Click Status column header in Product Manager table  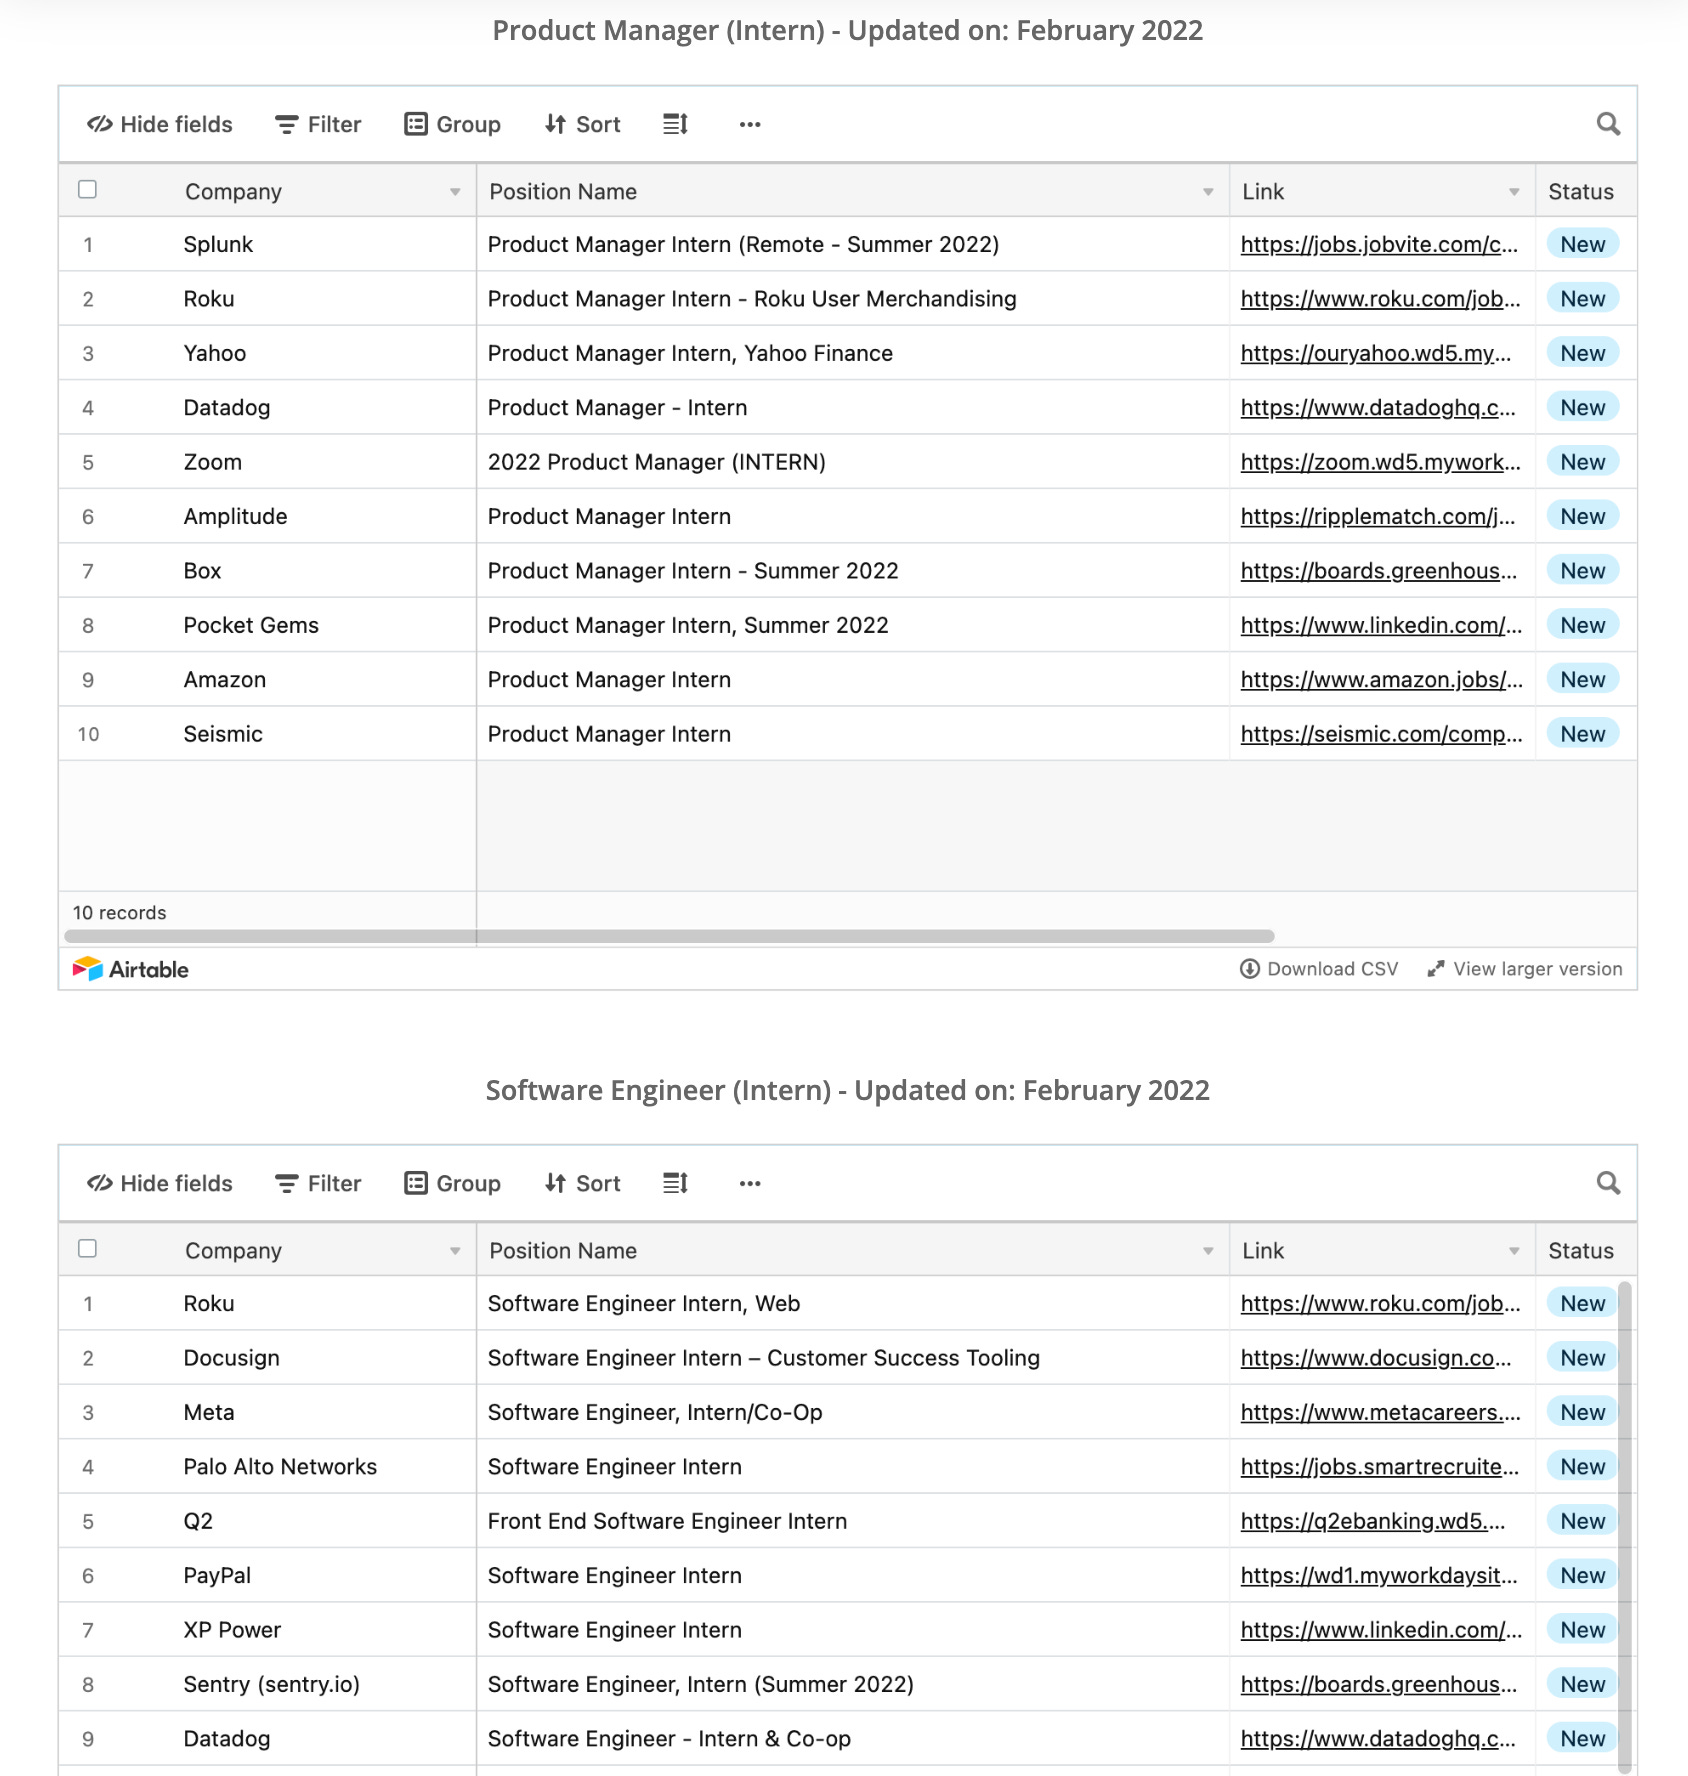tap(1586, 192)
